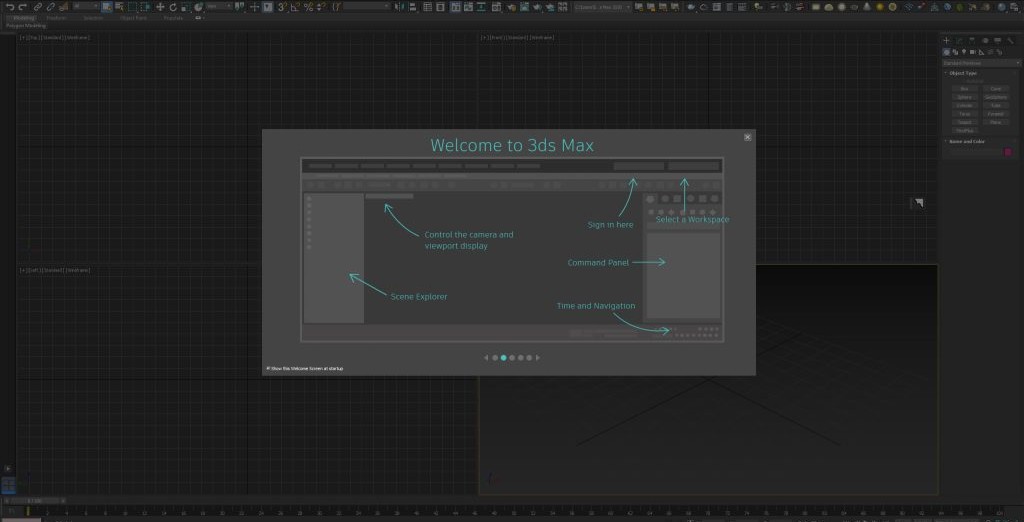The image size is (1024, 522).
Task: Open the magenta object color swatch
Action: coord(1008,152)
